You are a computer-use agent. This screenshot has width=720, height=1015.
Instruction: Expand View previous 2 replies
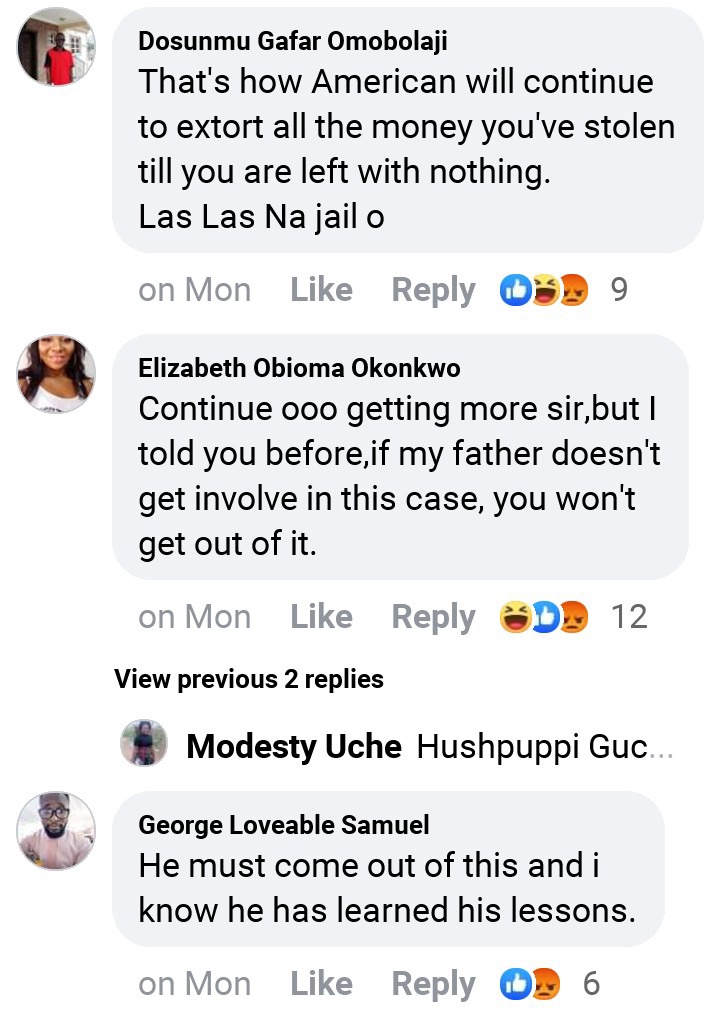point(249,679)
